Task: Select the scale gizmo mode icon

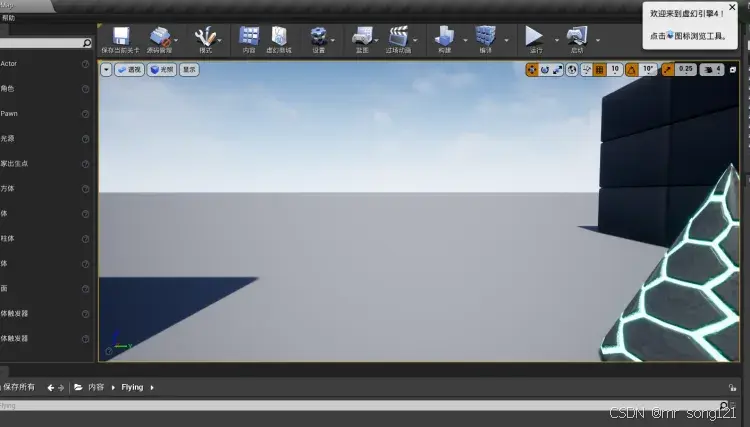Action: tap(557, 70)
